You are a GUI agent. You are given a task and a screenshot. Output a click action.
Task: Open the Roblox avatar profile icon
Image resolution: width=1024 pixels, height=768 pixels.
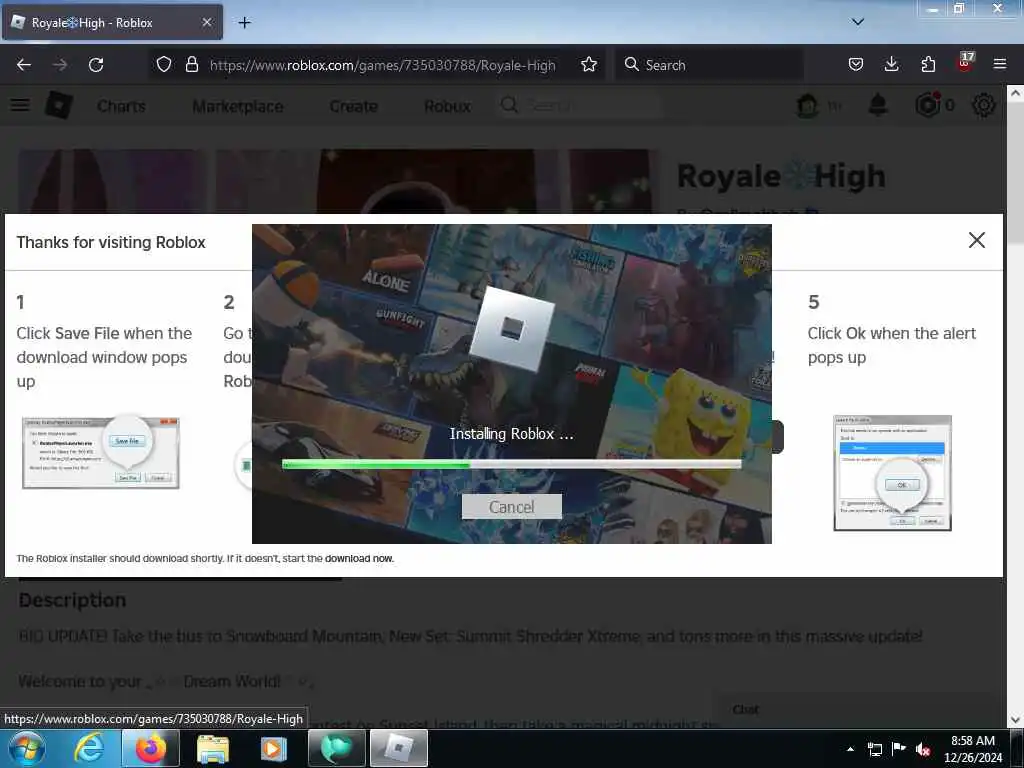[x=807, y=105]
